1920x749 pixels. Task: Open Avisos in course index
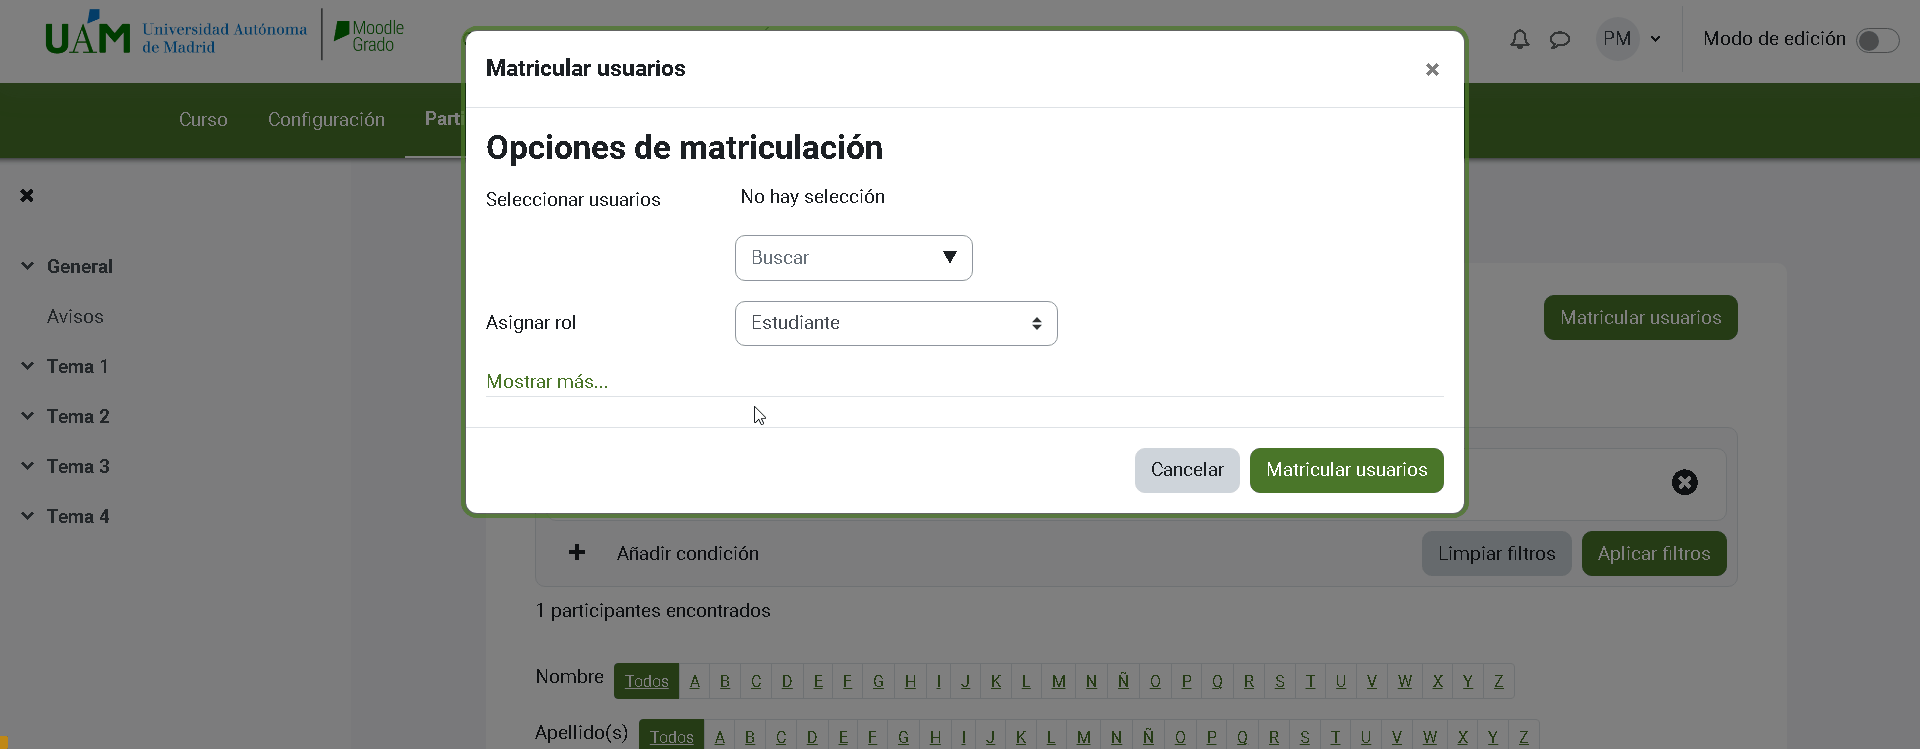[x=75, y=316]
